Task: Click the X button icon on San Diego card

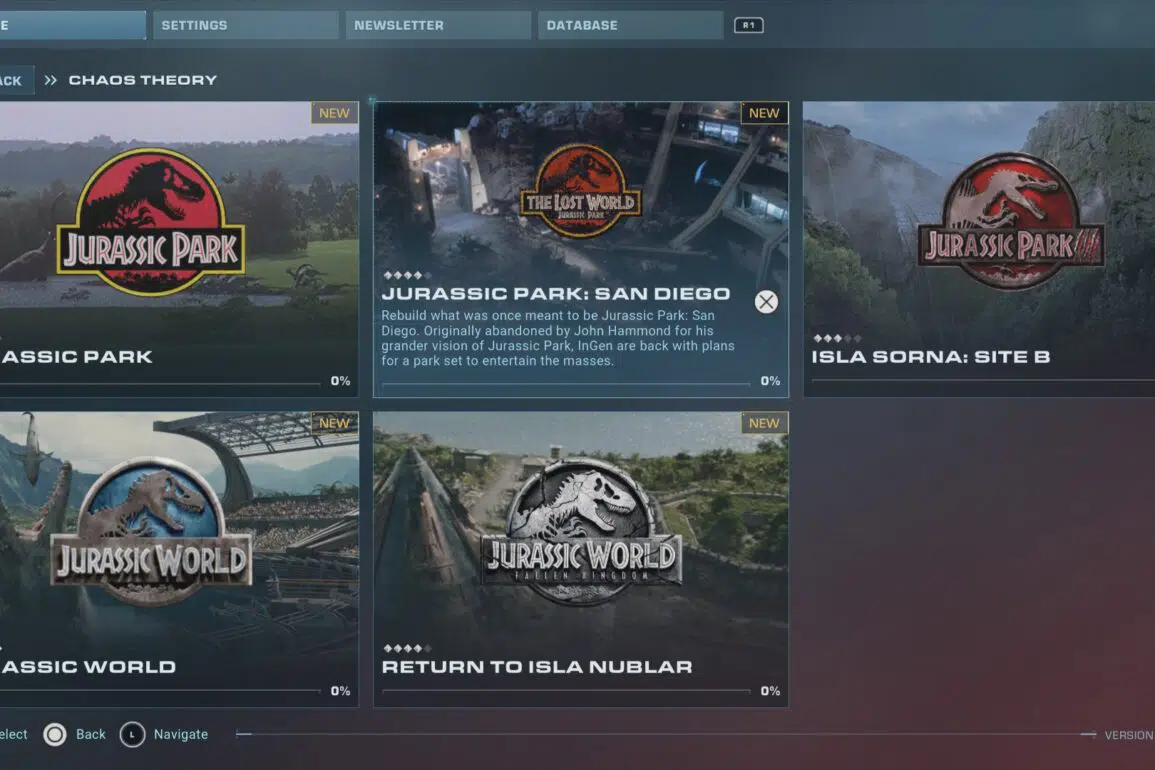Action: tap(766, 302)
